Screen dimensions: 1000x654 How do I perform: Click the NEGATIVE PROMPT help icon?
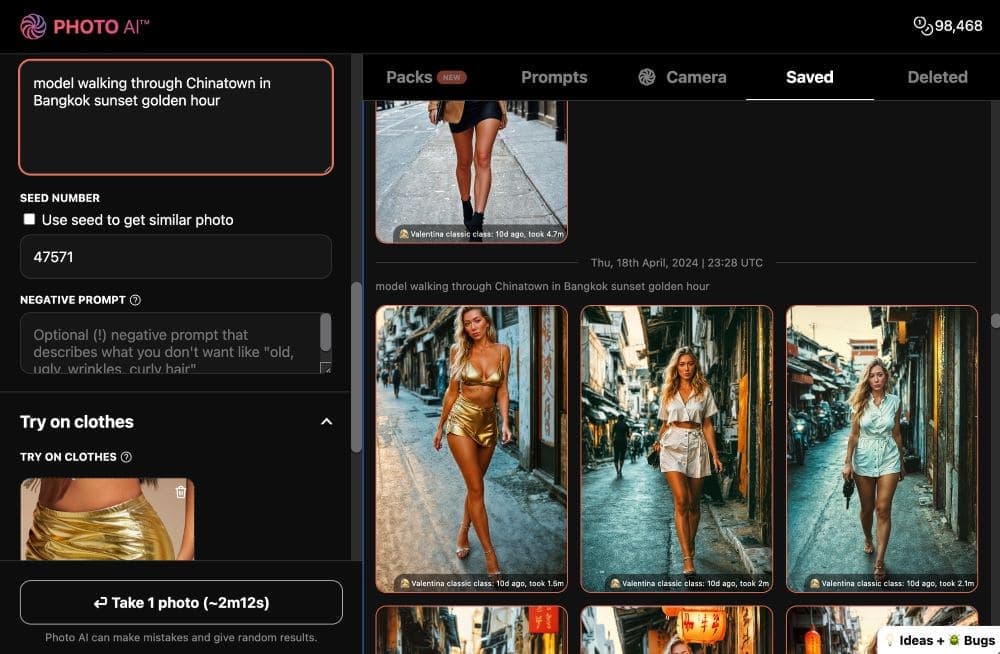pos(136,299)
